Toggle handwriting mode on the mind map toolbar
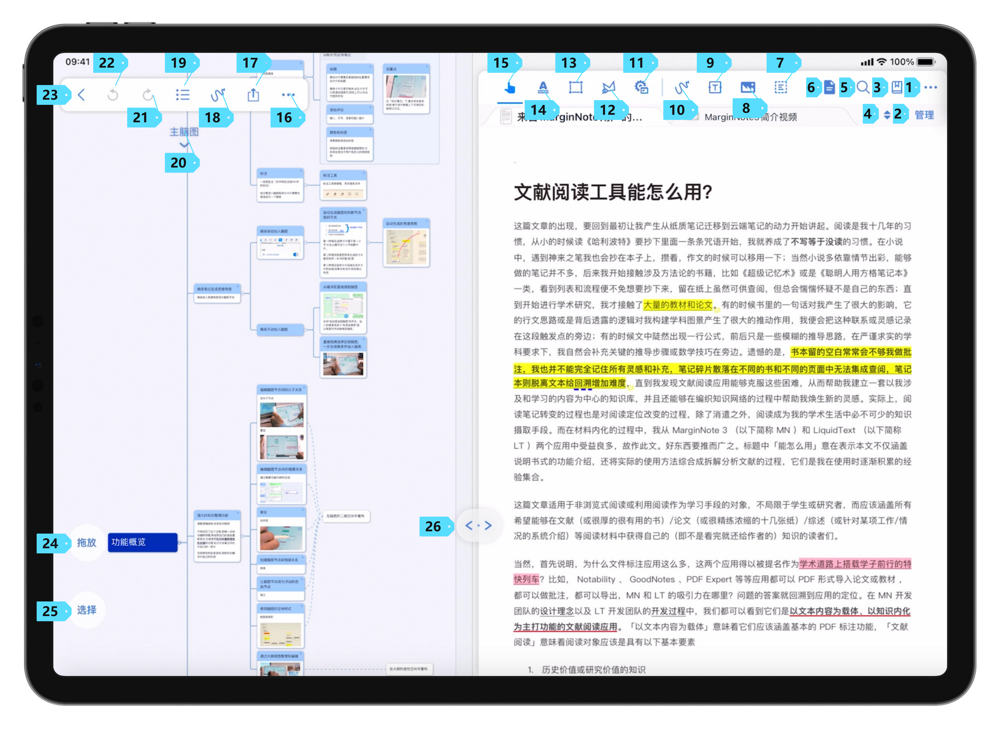The height and width of the screenshot is (729, 1000). tap(218, 94)
